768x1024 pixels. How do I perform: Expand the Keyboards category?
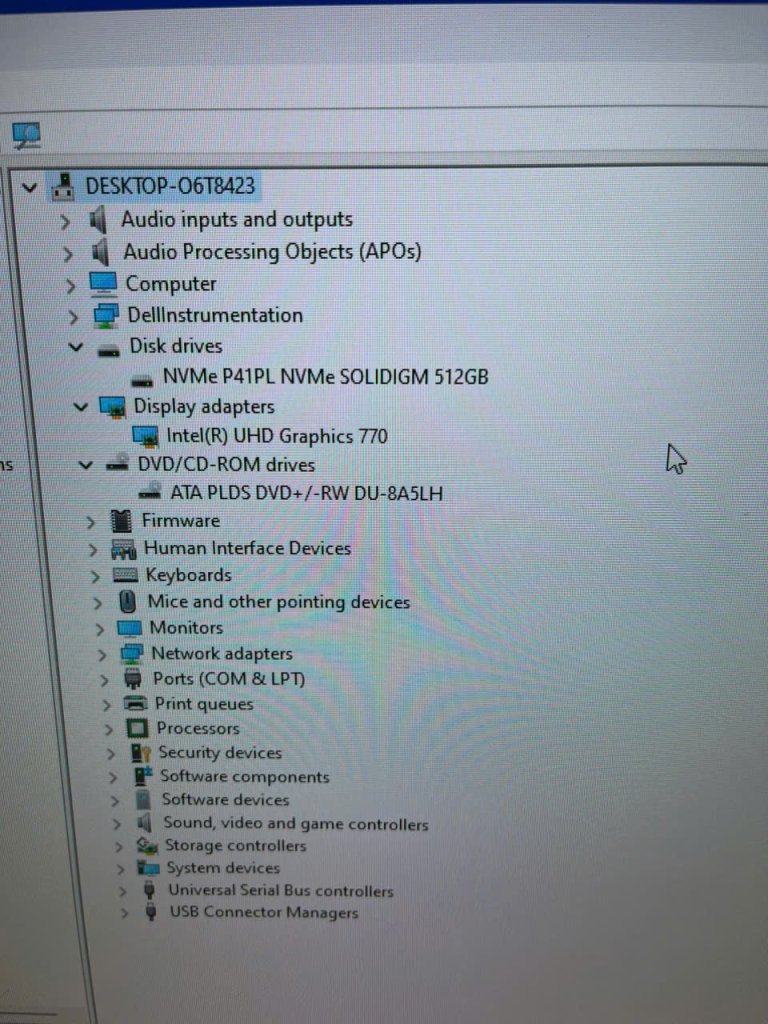(x=95, y=576)
